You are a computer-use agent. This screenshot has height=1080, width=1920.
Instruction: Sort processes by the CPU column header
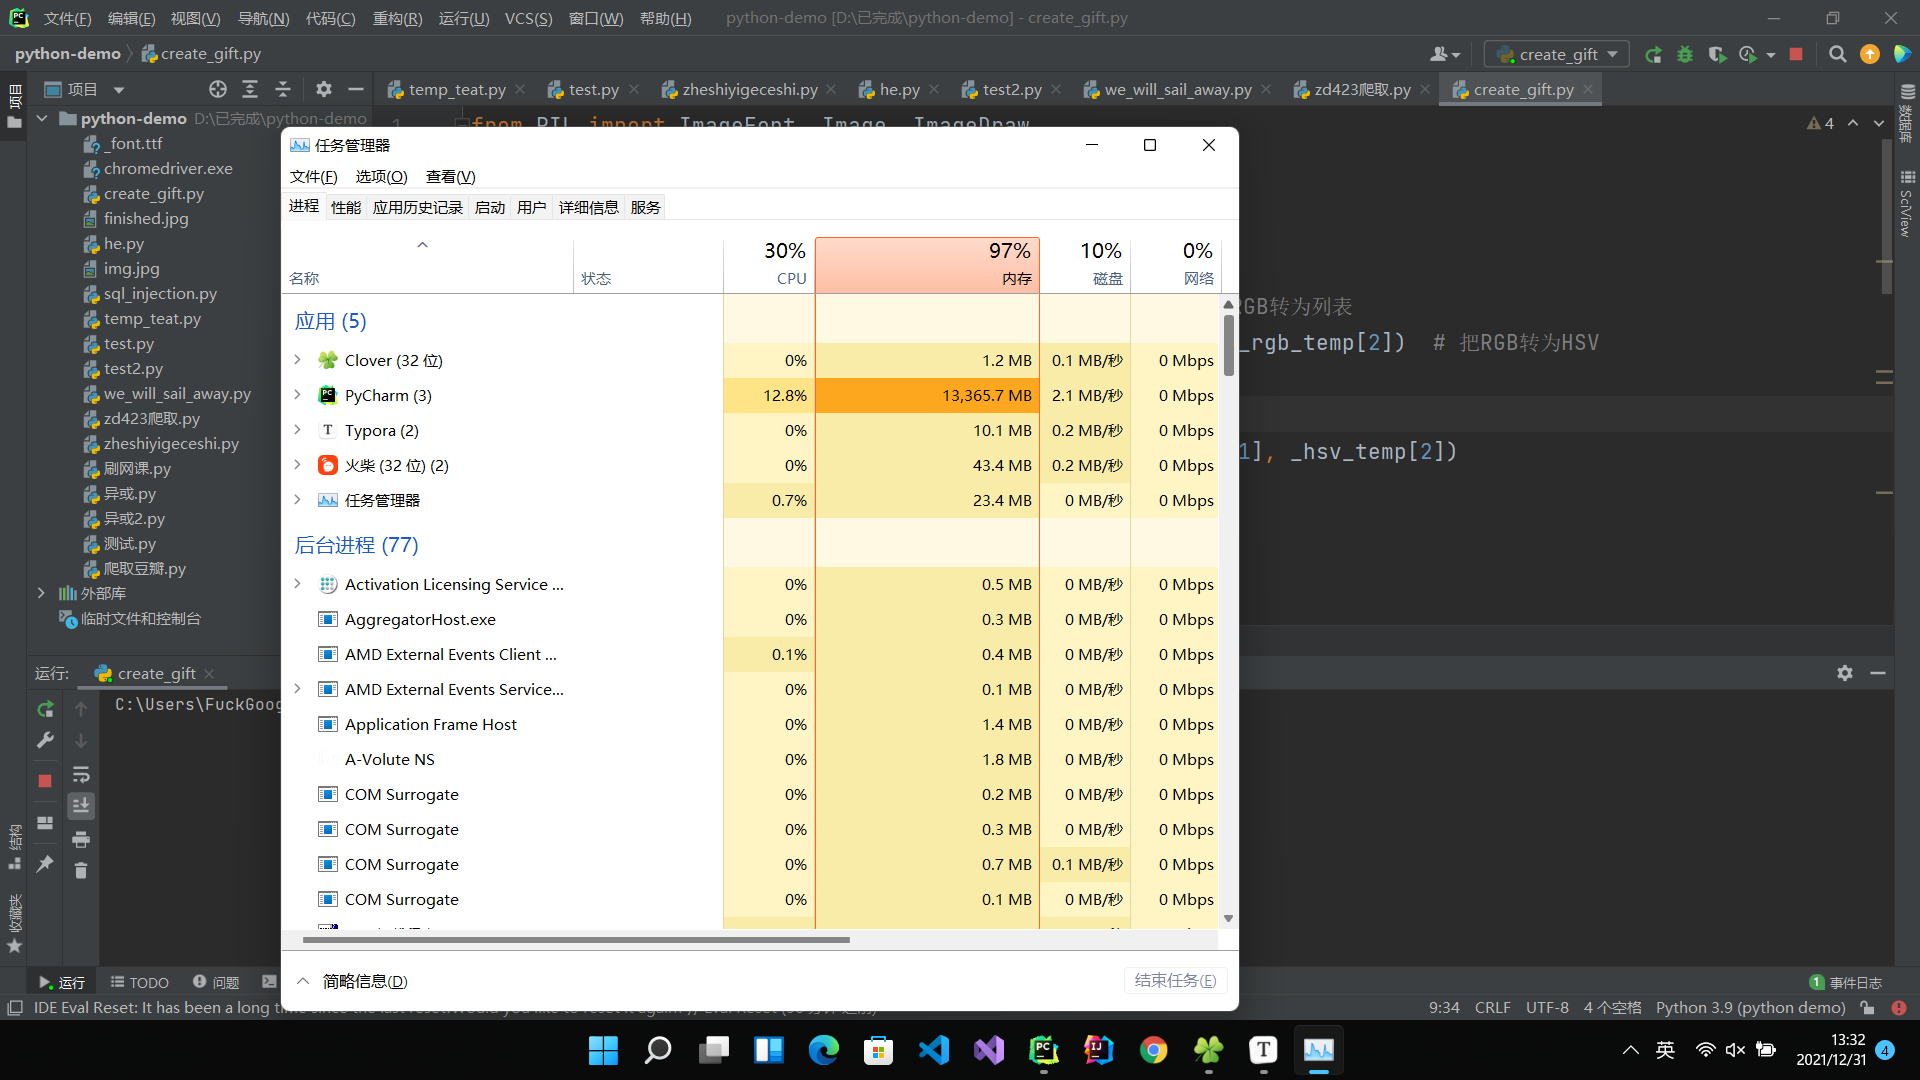tap(769, 265)
